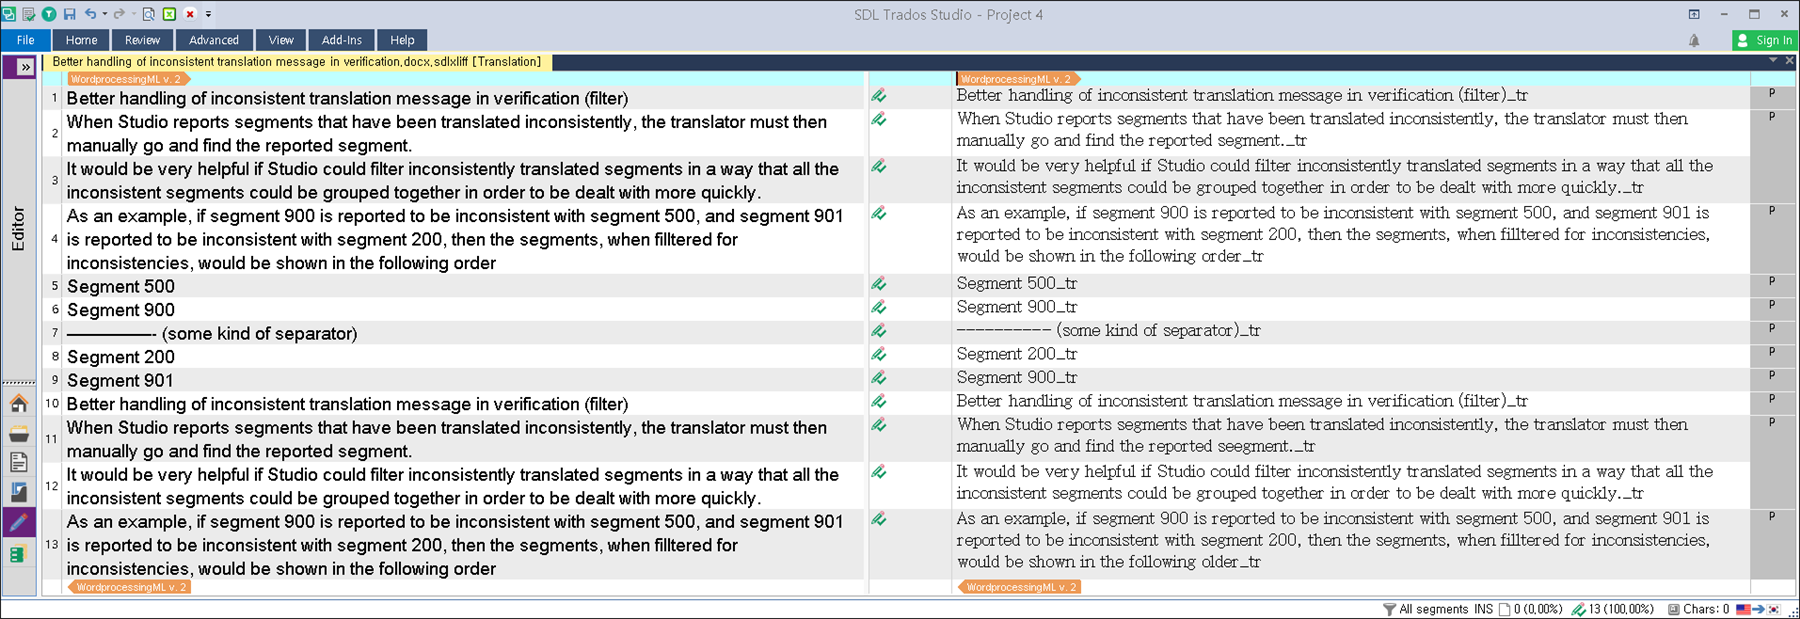Open the Undo history dropdown arrow

click(x=104, y=14)
